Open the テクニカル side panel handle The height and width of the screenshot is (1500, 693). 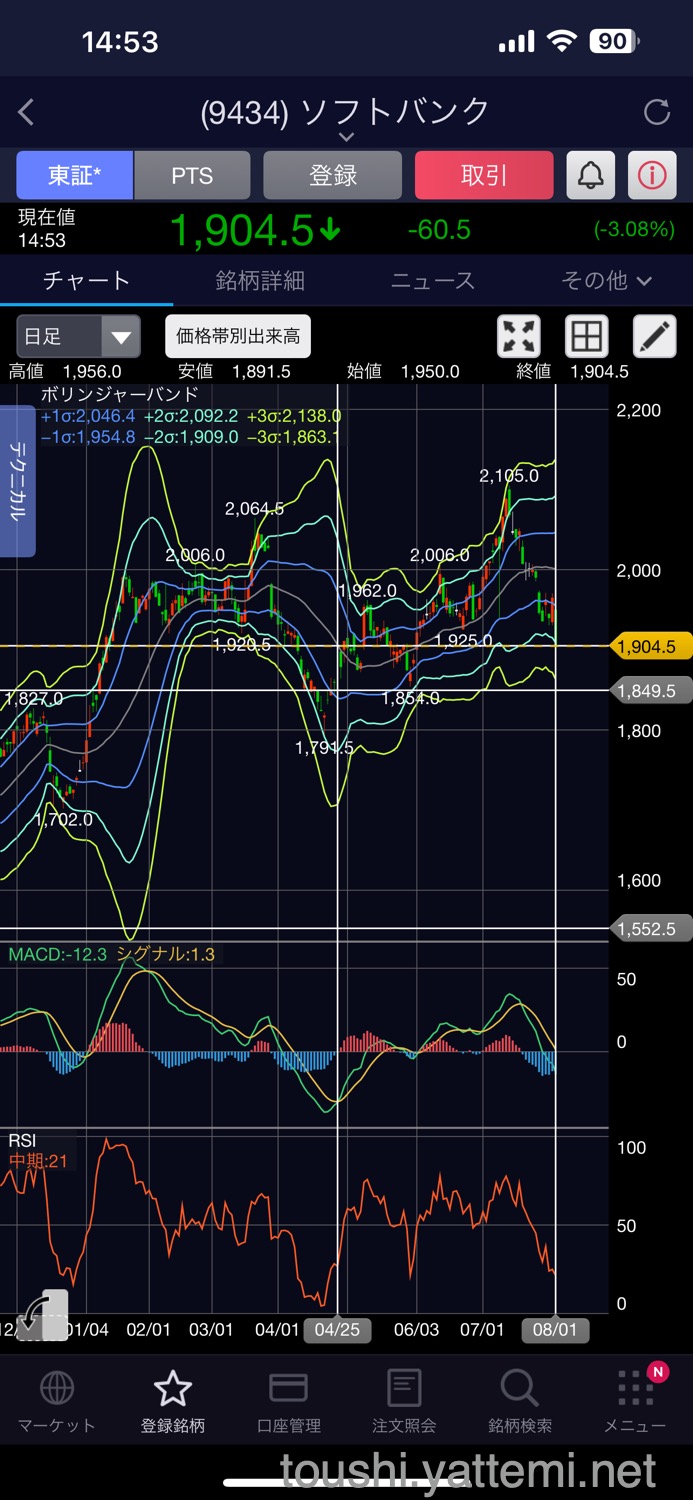18,481
